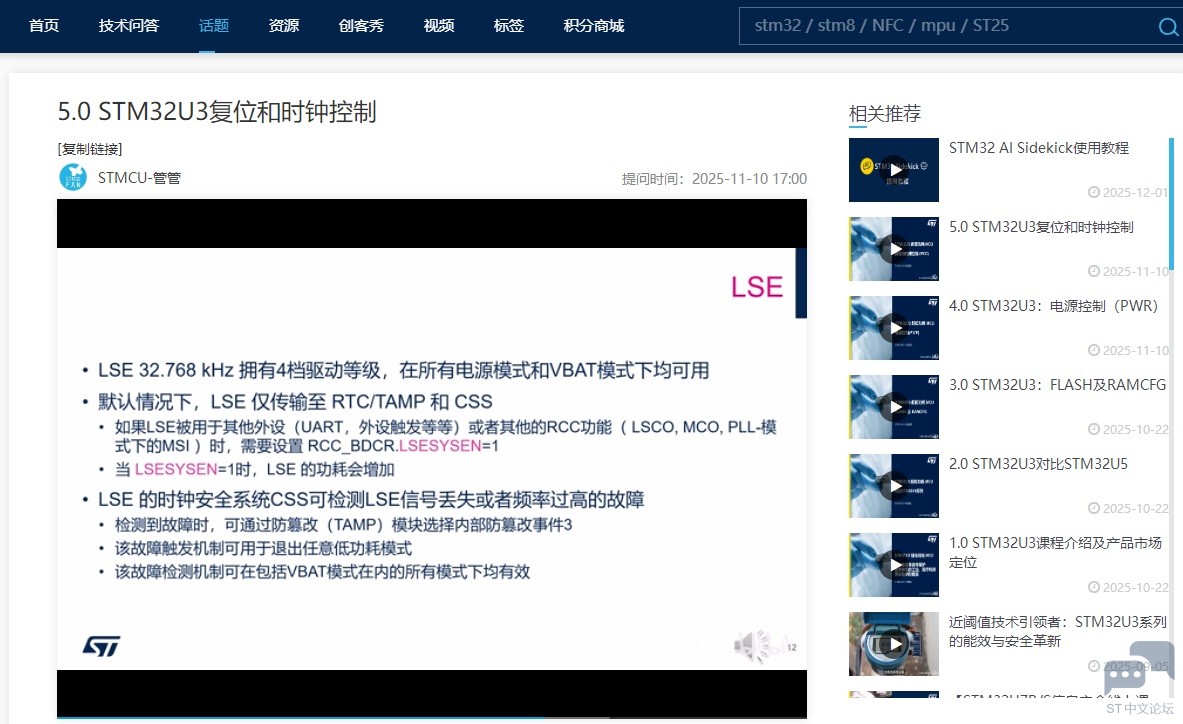Open 3.0 STM32U3：FLASH及RAMCFG link
Viewport: 1183px width, 724px height.
pyautogui.click(x=1057, y=385)
